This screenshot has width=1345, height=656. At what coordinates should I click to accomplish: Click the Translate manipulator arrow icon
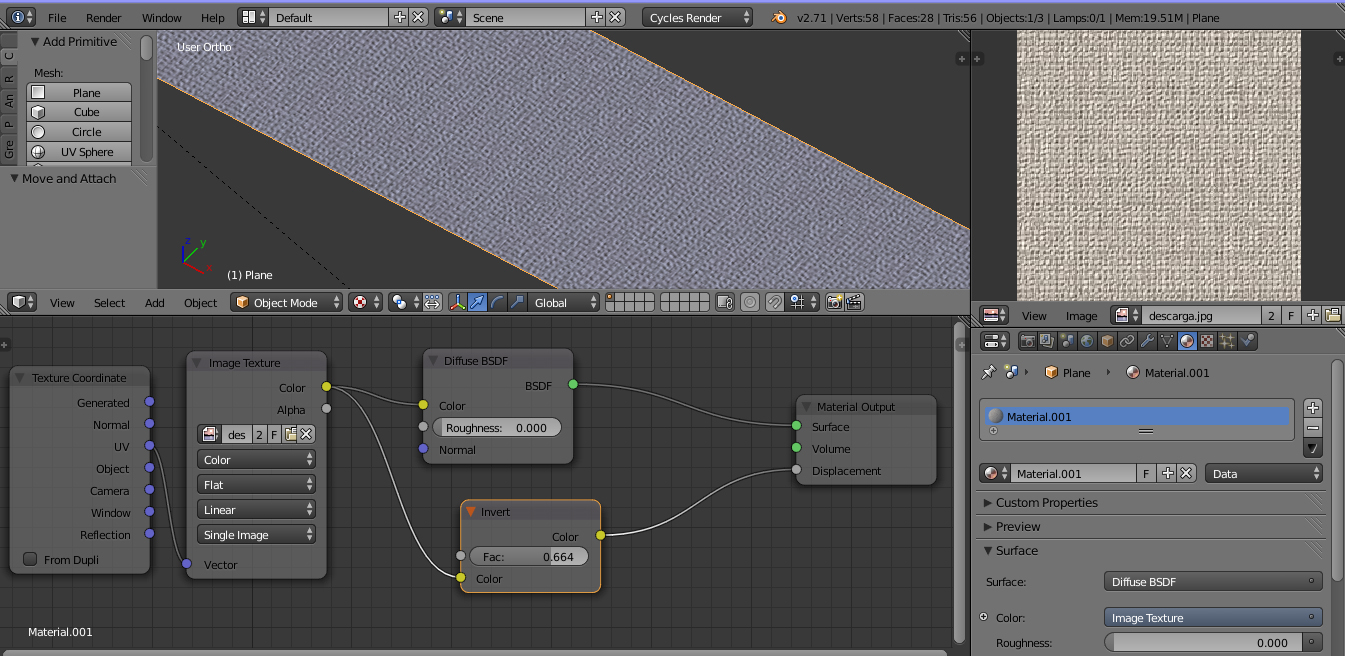[477, 302]
